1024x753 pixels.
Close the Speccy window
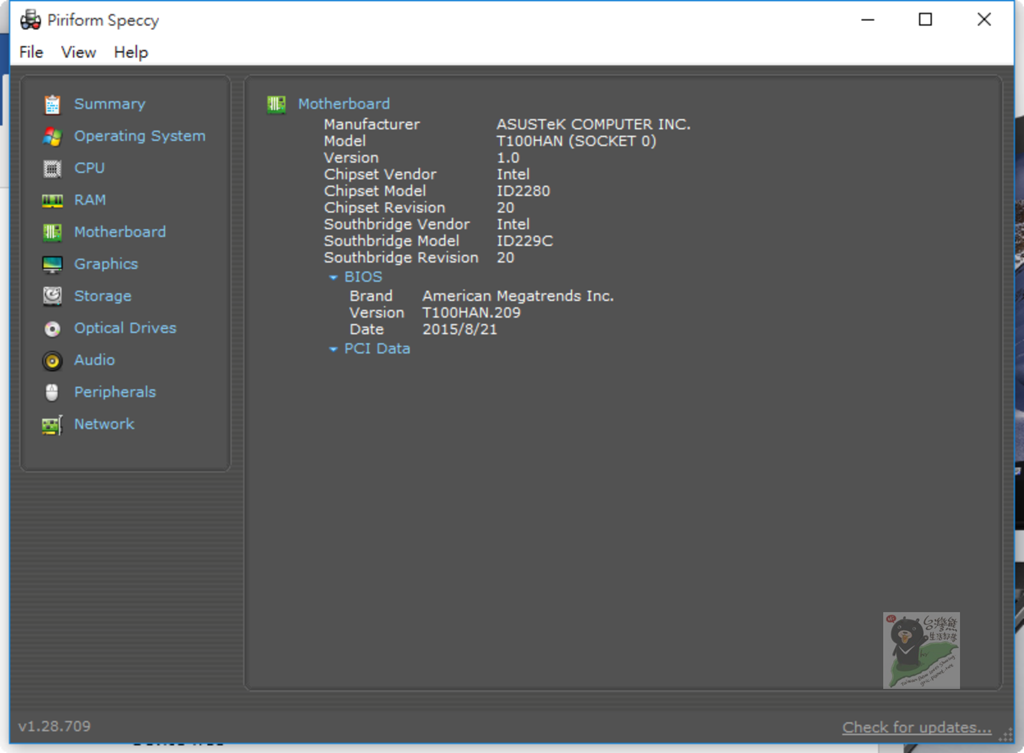click(984, 20)
